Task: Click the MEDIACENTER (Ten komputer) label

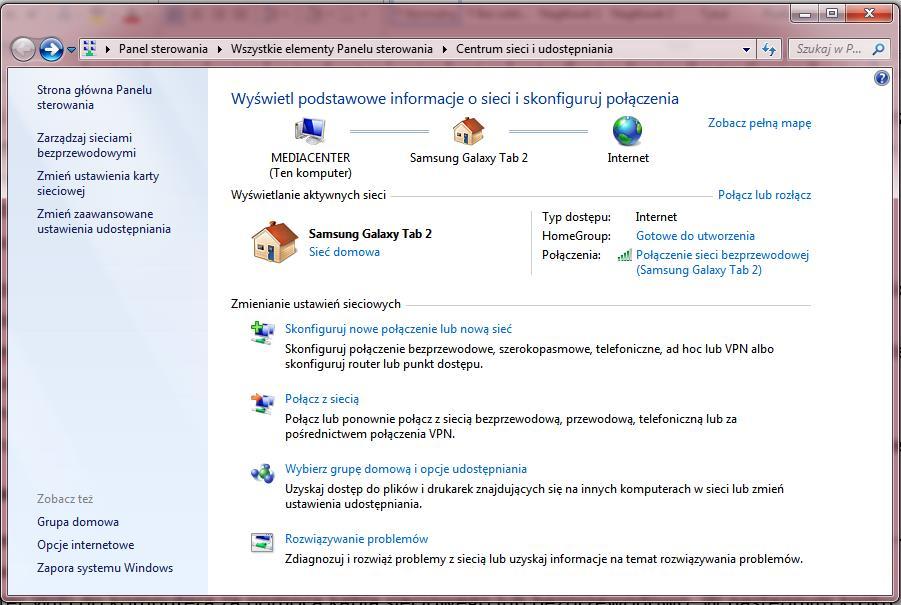Action: click(x=310, y=165)
